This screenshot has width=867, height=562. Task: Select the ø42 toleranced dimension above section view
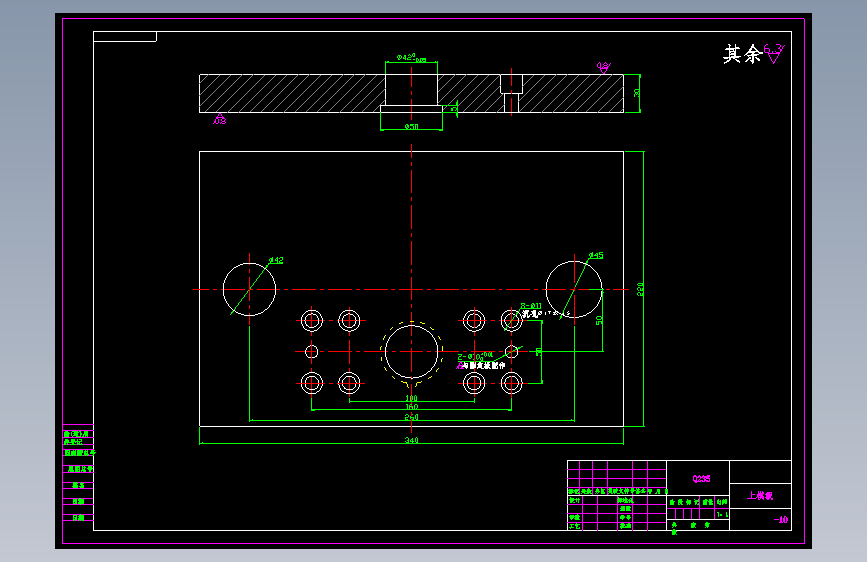(411, 58)
